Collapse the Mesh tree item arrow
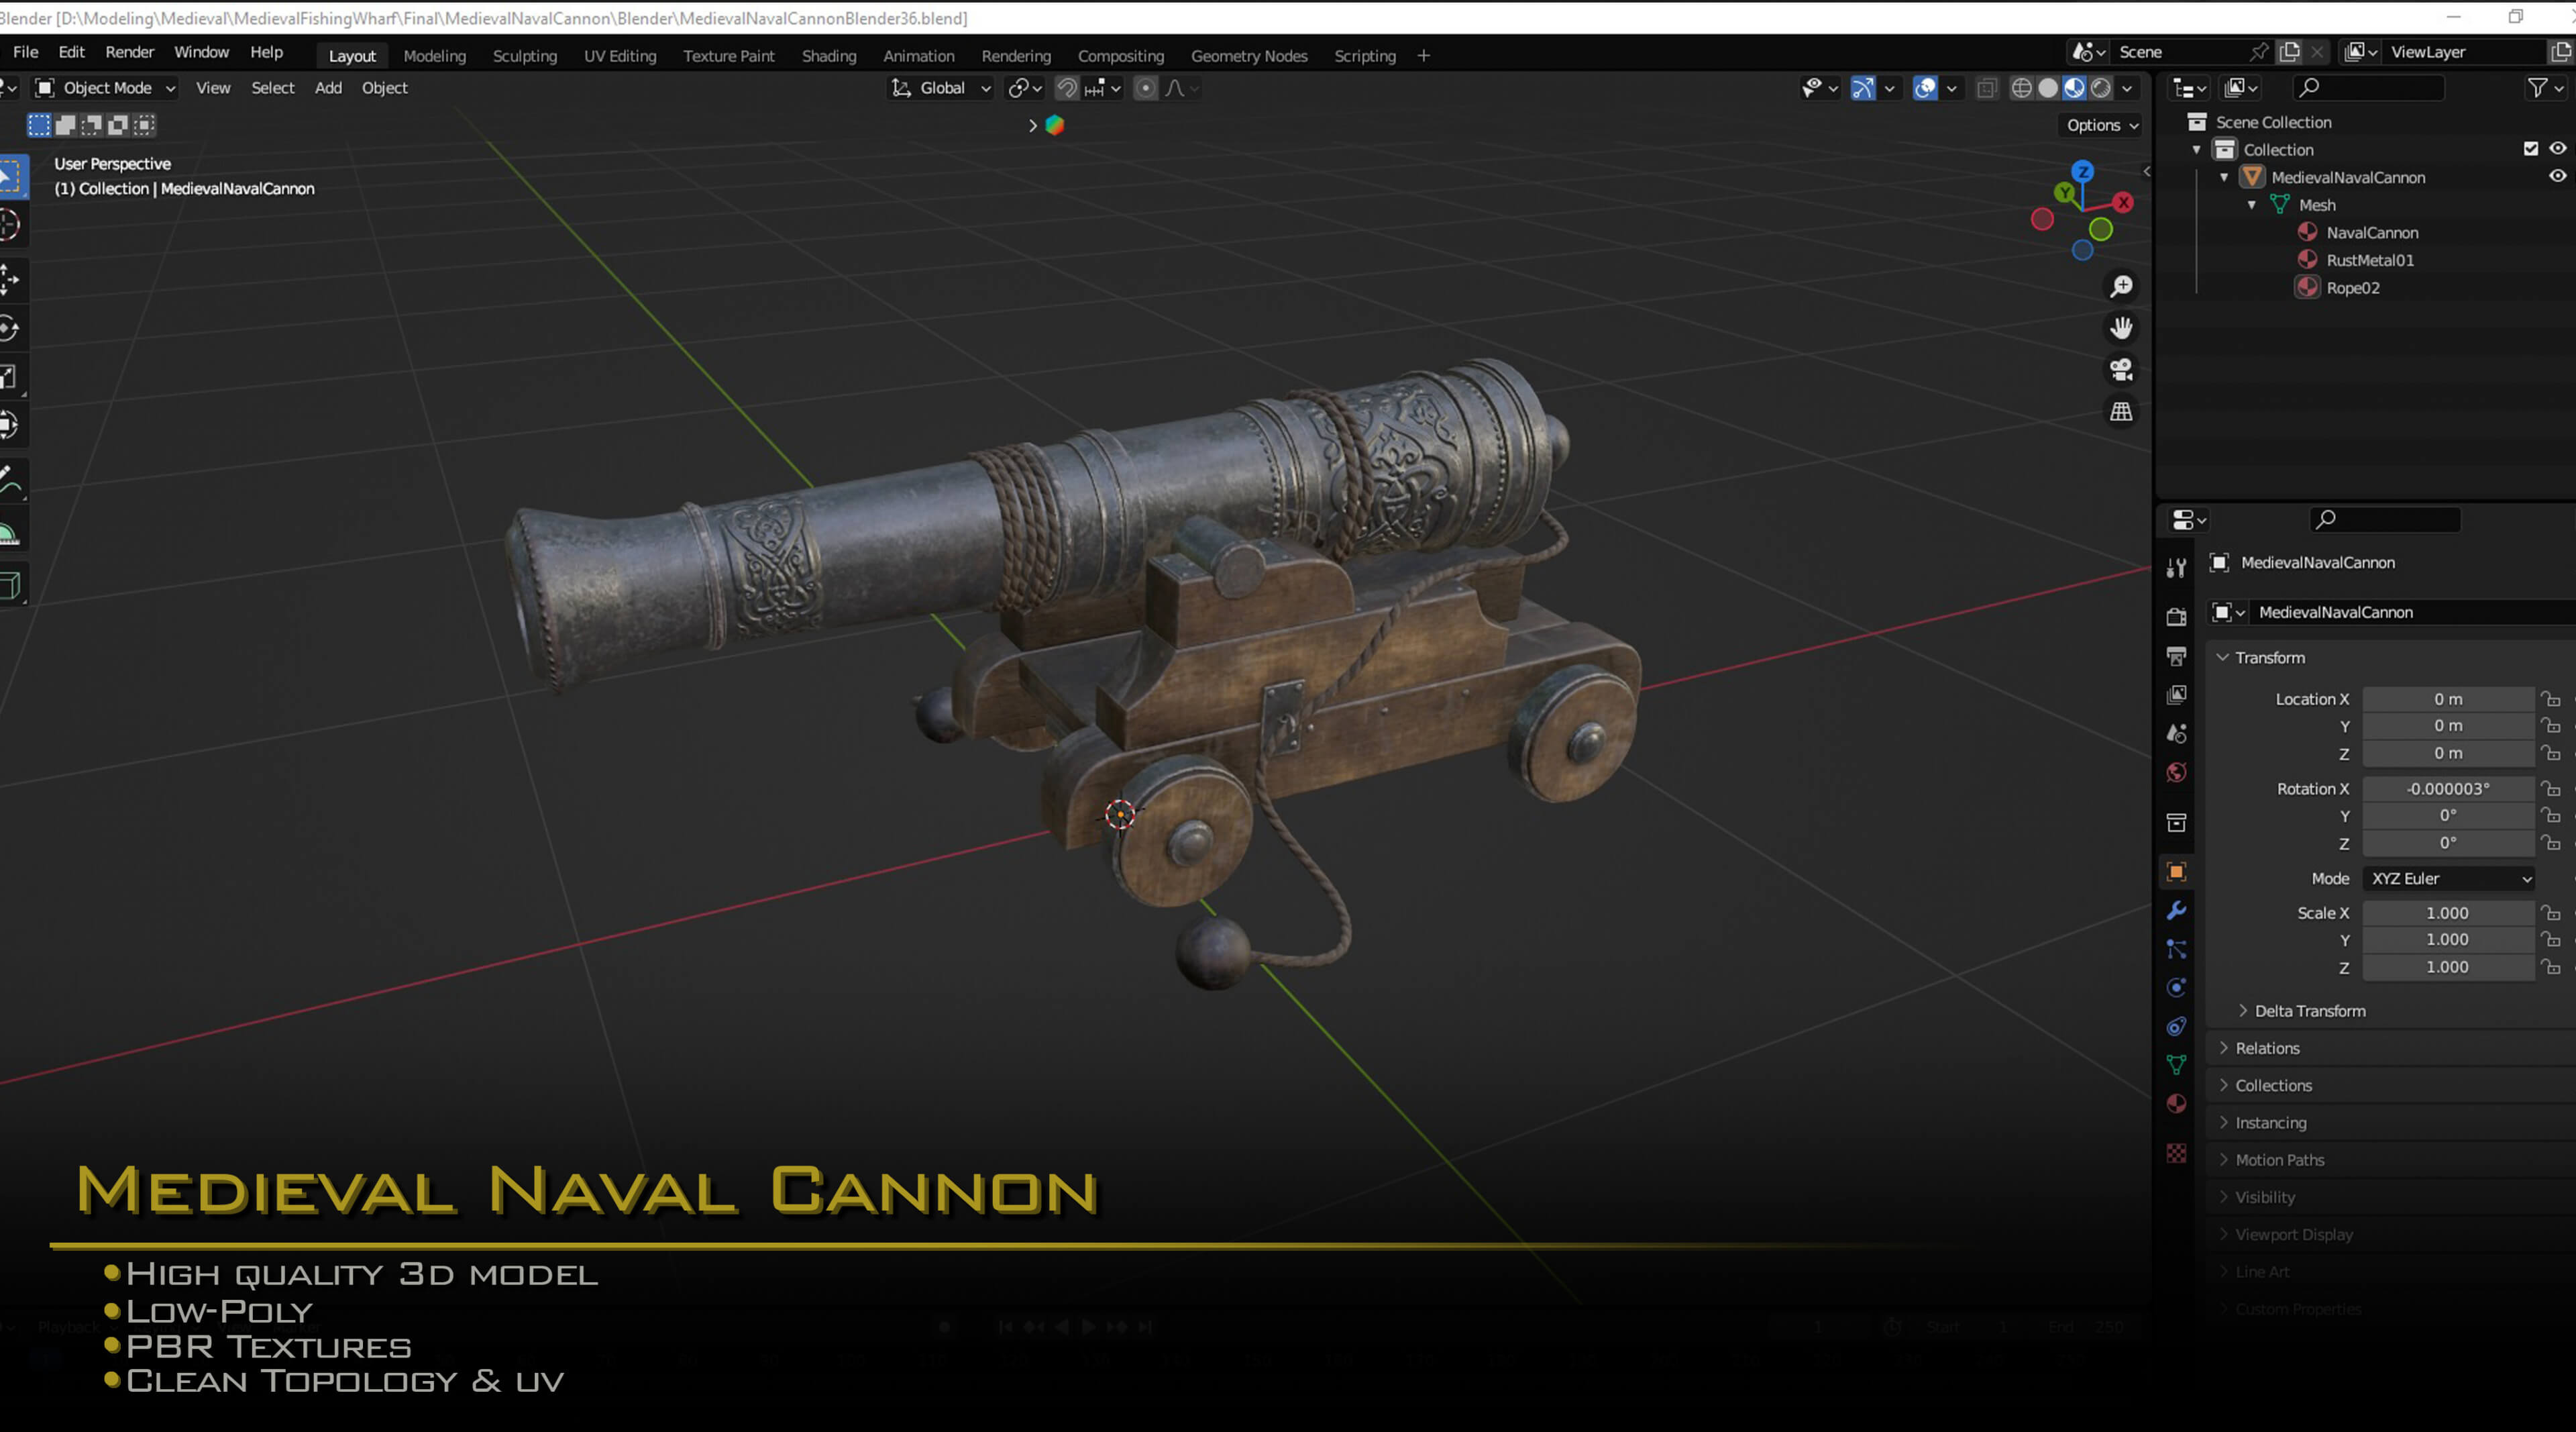 pos(2252,205)
